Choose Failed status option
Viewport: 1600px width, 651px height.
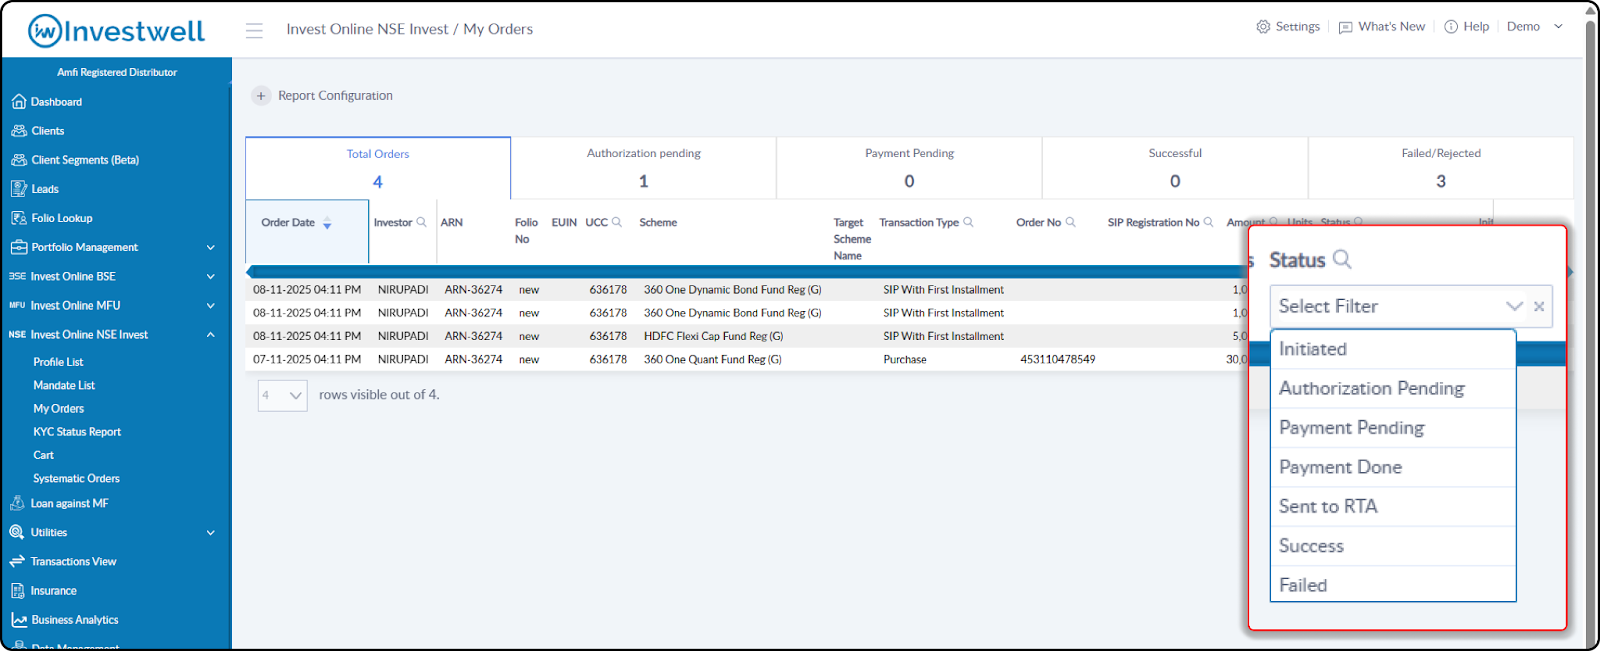1393,585
